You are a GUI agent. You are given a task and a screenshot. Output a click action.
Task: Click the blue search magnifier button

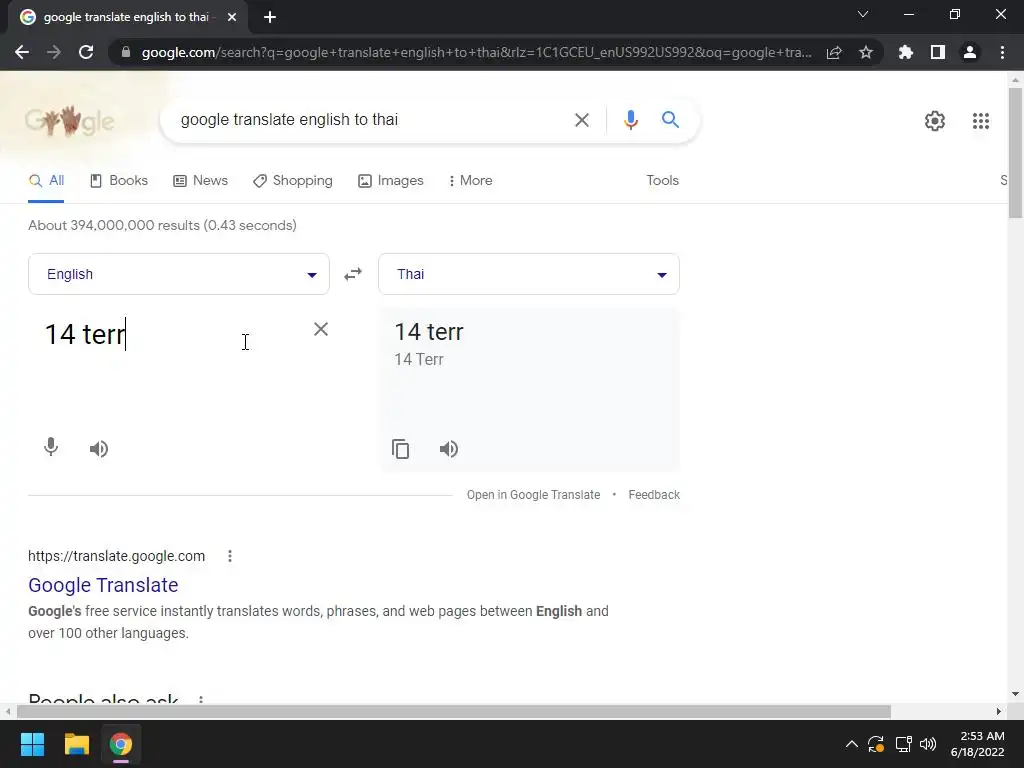click(670, 120)
